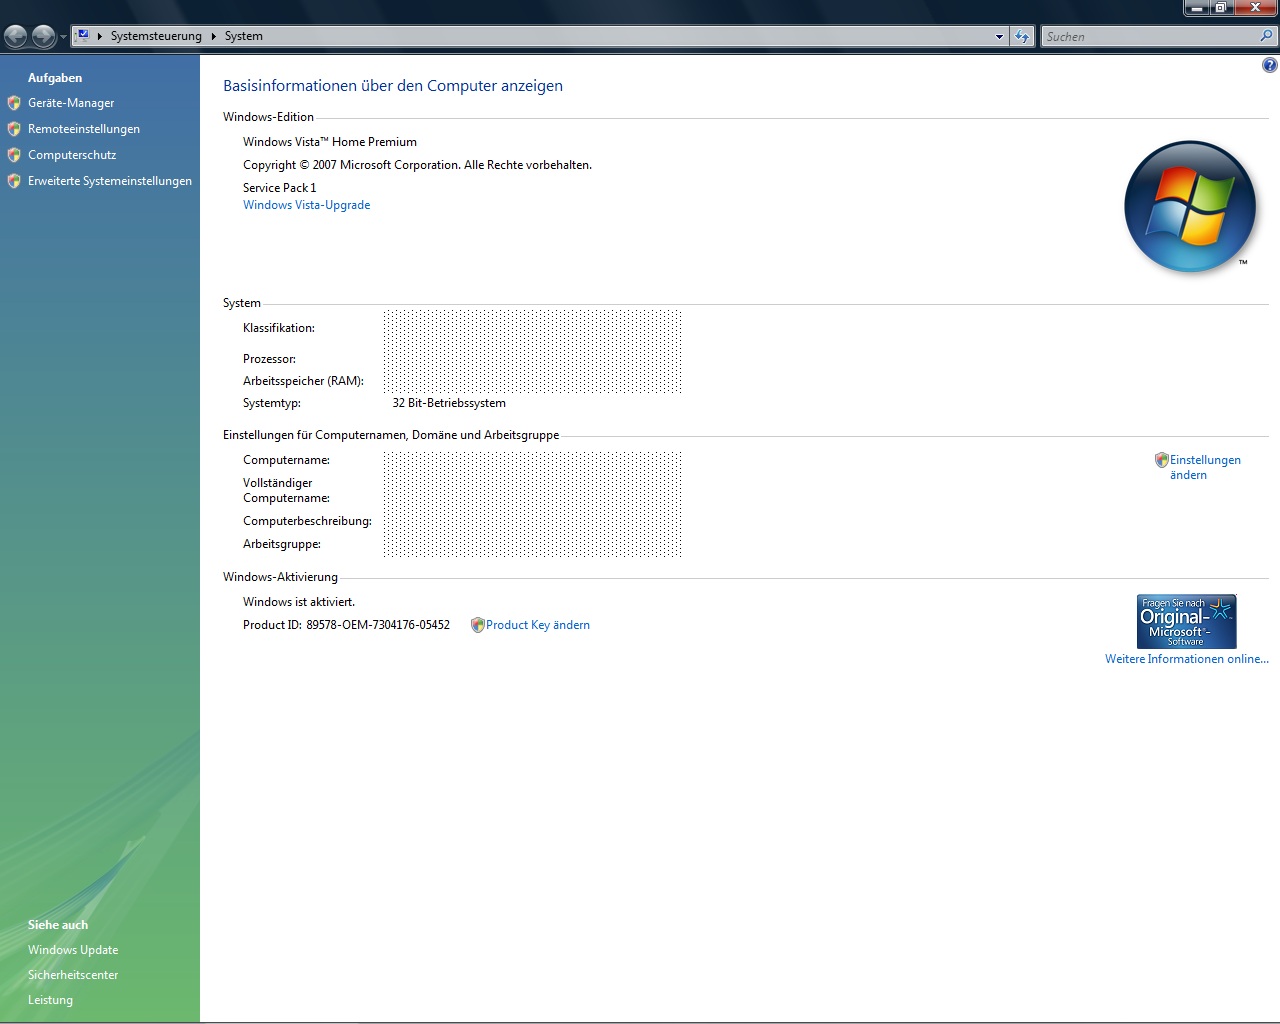The width and height of the screenshot is (1280, 1024).
Task: Click the shield icon beside Geräte-Manager
Action: point(14,103)
